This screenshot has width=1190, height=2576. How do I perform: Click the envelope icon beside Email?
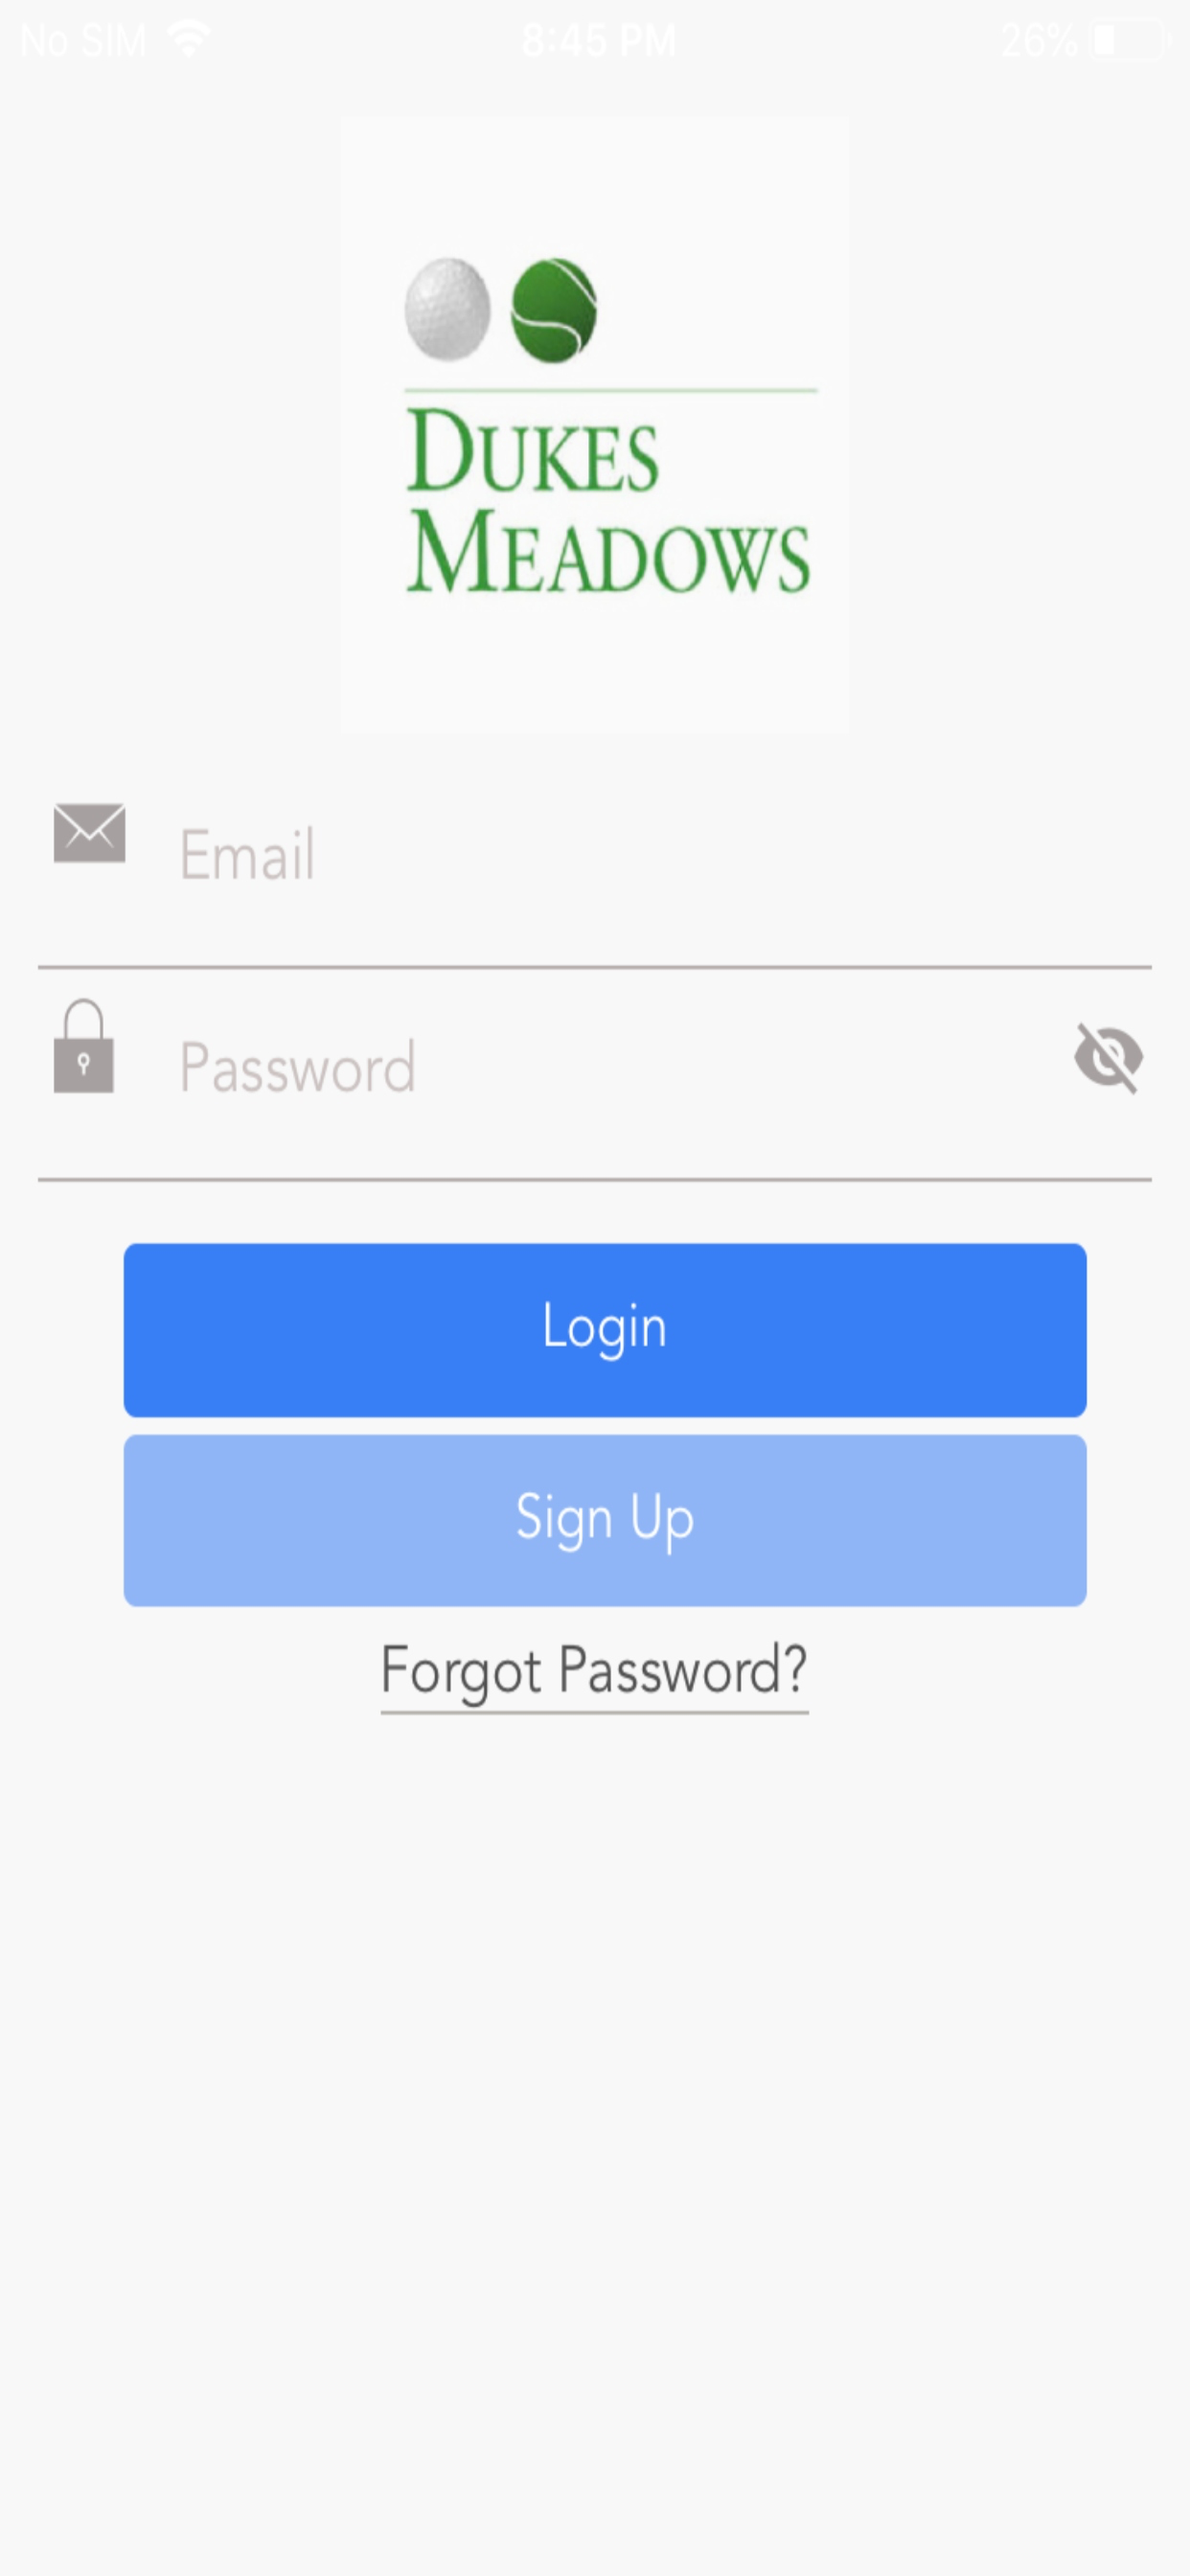tap(89, 832)
